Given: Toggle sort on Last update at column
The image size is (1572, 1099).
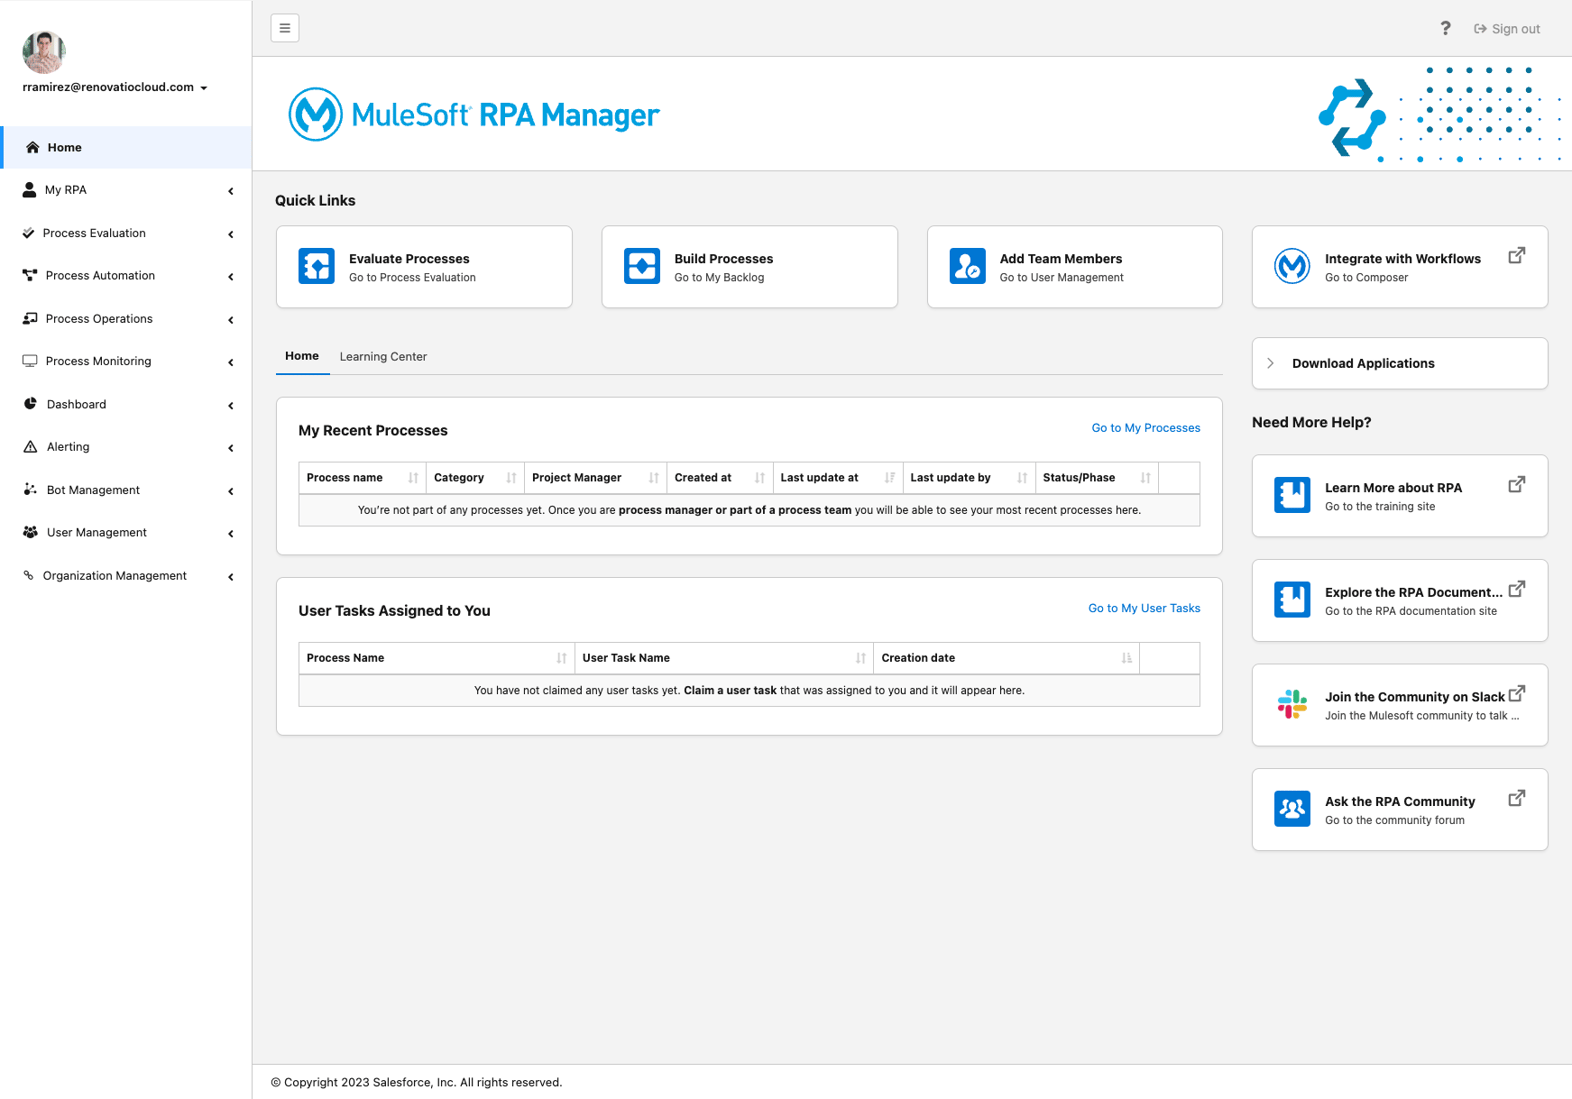Looking at the screenshot, I should 889,478.
